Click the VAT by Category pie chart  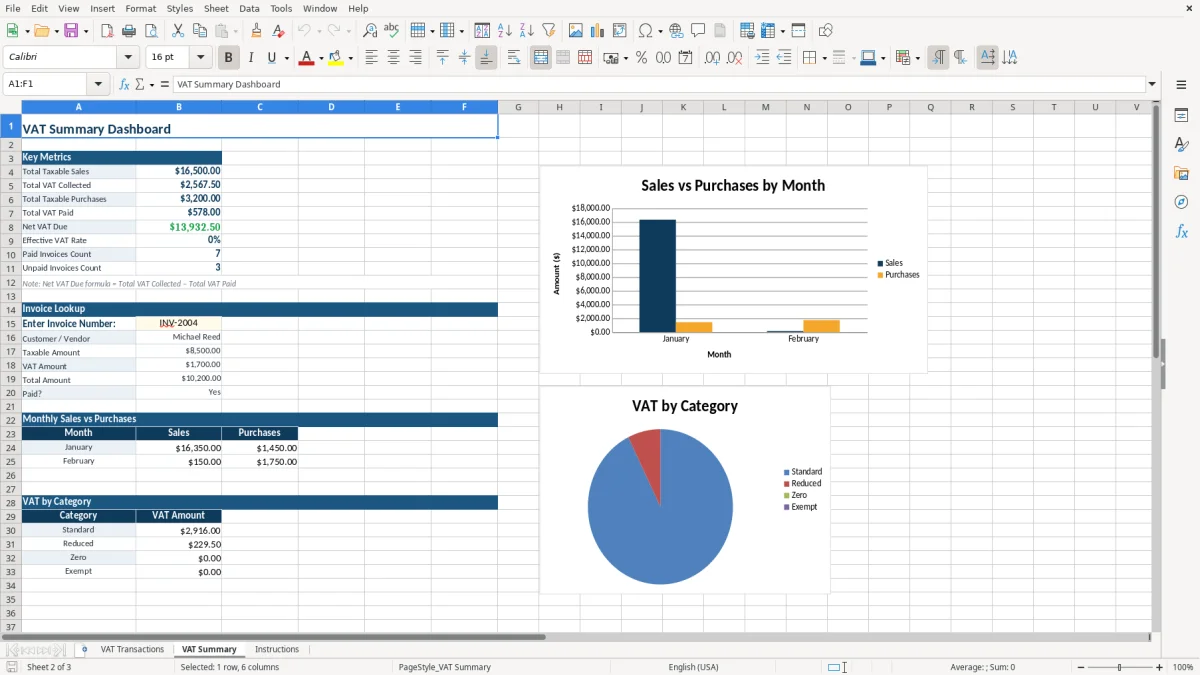660,507
